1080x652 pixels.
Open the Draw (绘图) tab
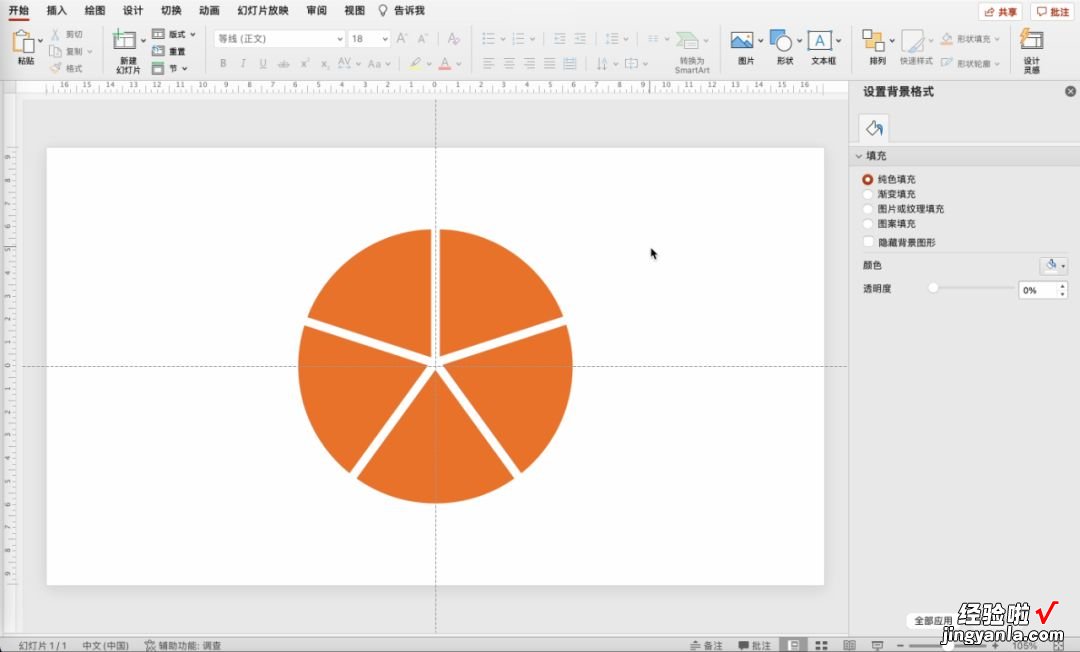pyautogui.click(x=95, y=10)
